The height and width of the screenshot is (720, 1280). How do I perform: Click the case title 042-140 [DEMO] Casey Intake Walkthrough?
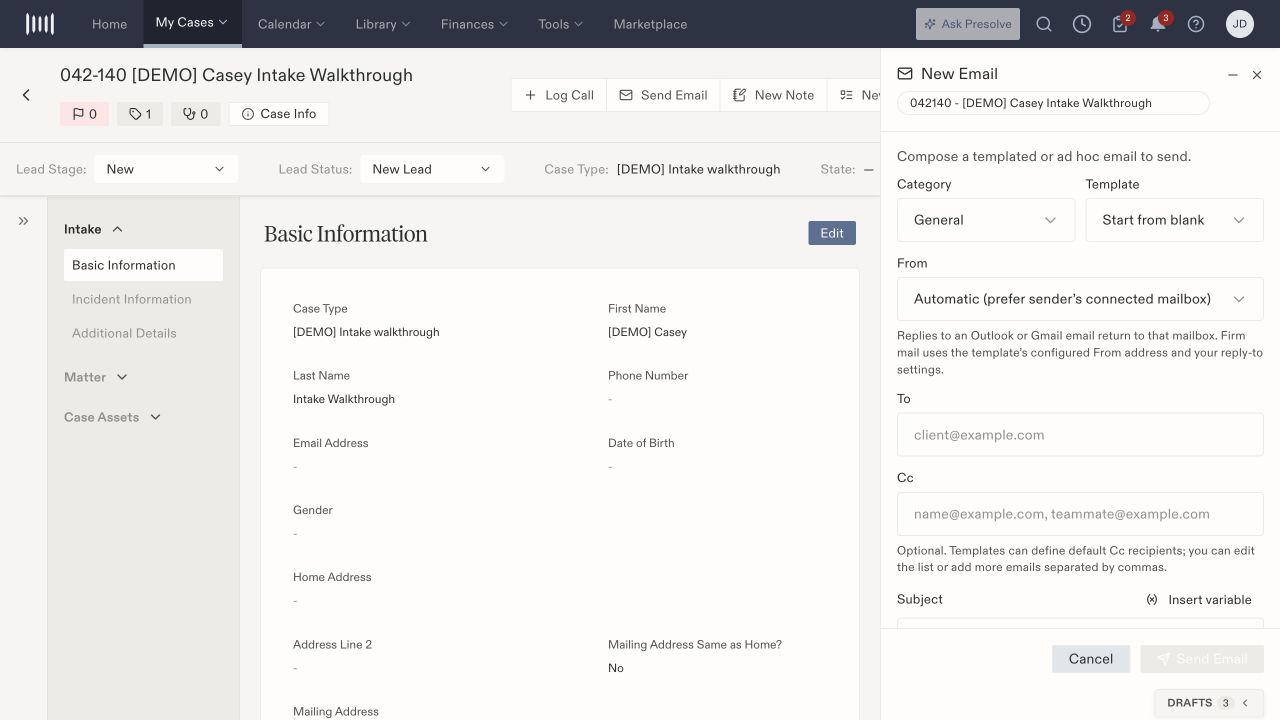pos(236,75)
